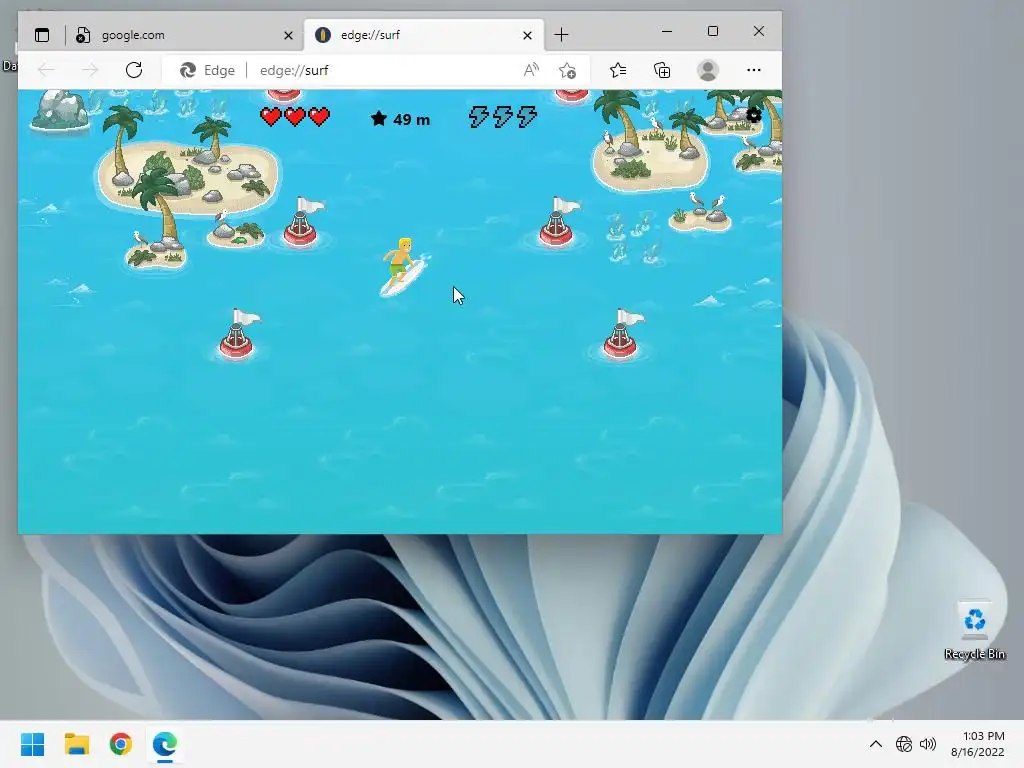Add this page to favorites
This screenshot has width=1024, height=768.
coord(568,70)
